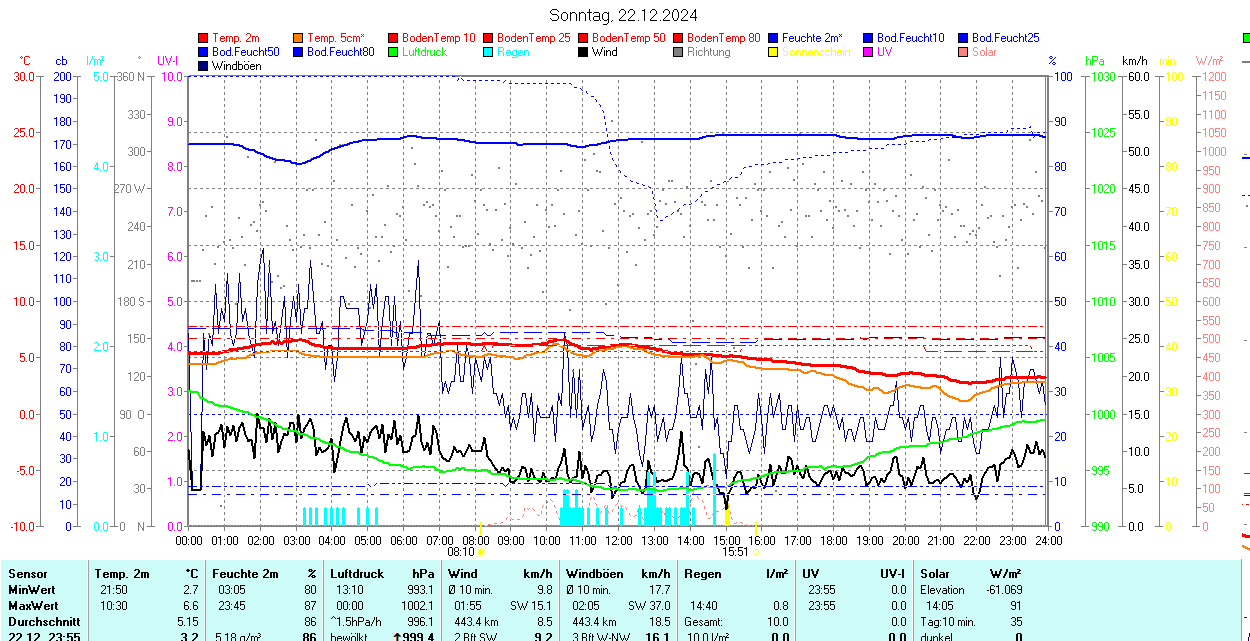This screenshot has width=1250, height=641.
Task: Select the yellow Sonnenschein legend marker
Action: [773, 52]
